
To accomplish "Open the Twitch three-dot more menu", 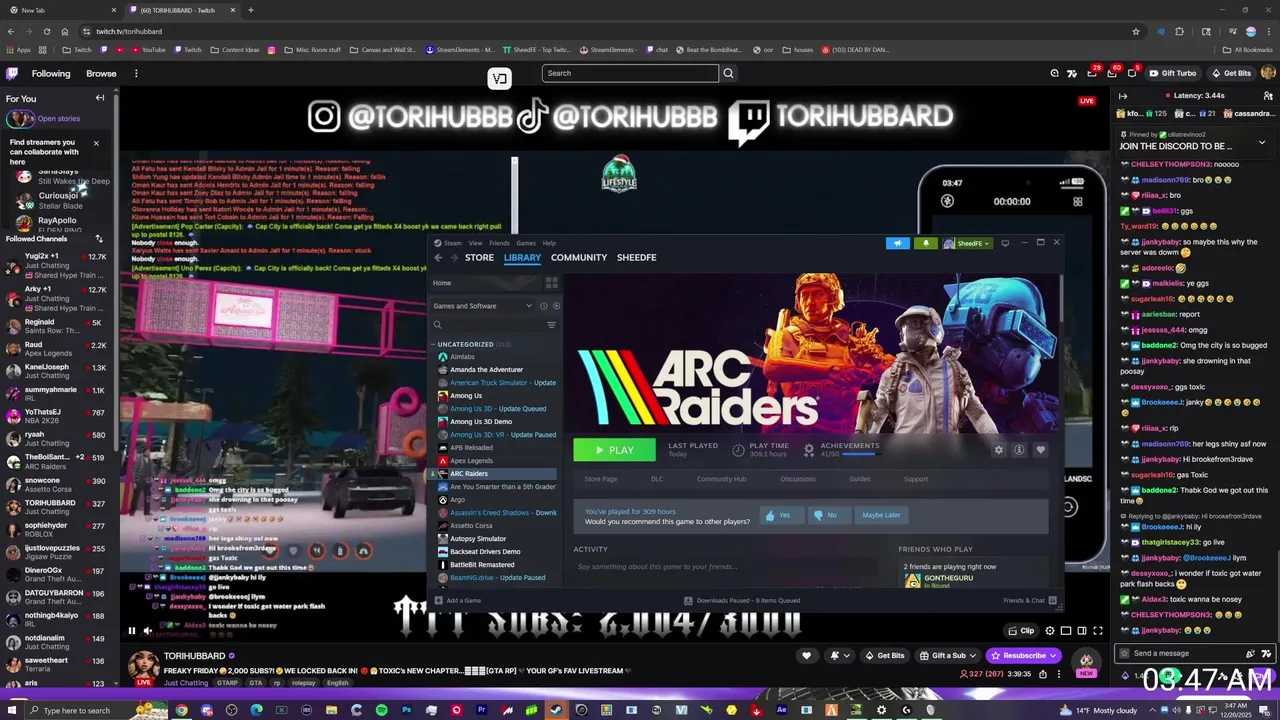I will click(136, 73).
